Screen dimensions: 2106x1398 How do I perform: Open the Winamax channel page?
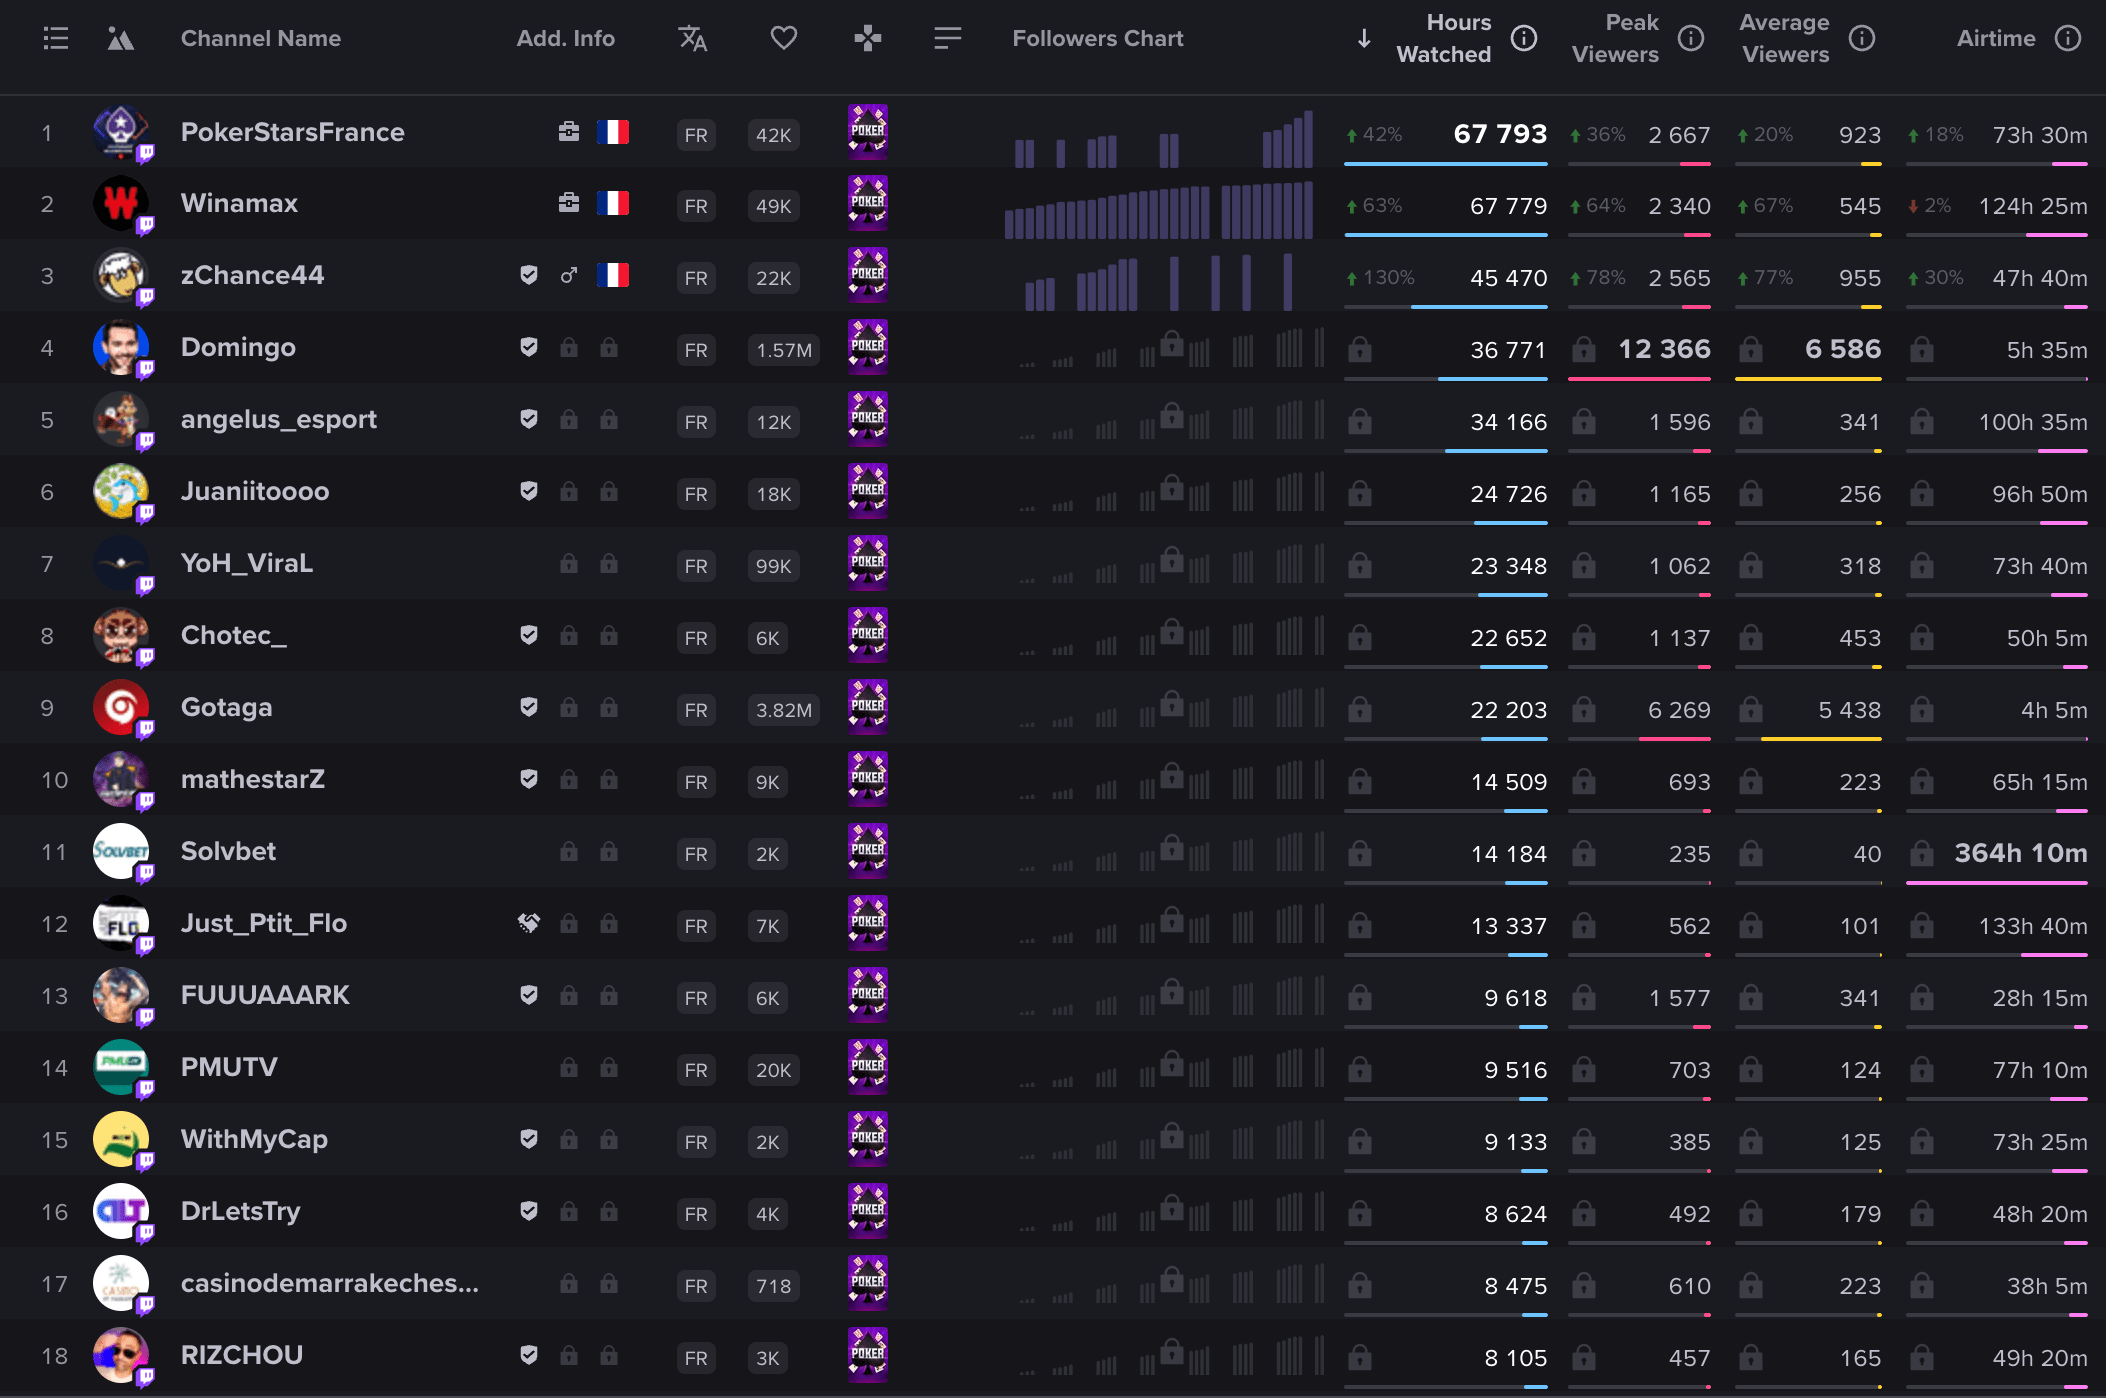click(x=239, y=203)
